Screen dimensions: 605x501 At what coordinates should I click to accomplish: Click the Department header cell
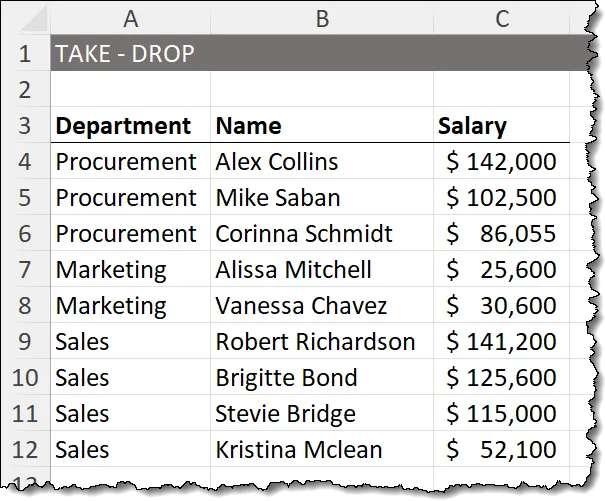123,126
